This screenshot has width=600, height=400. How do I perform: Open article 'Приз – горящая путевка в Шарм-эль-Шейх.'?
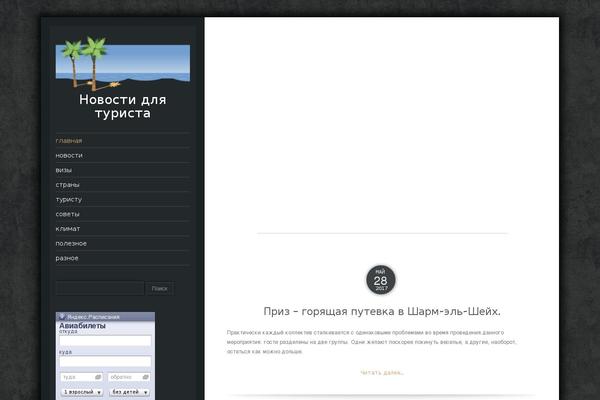382,311
